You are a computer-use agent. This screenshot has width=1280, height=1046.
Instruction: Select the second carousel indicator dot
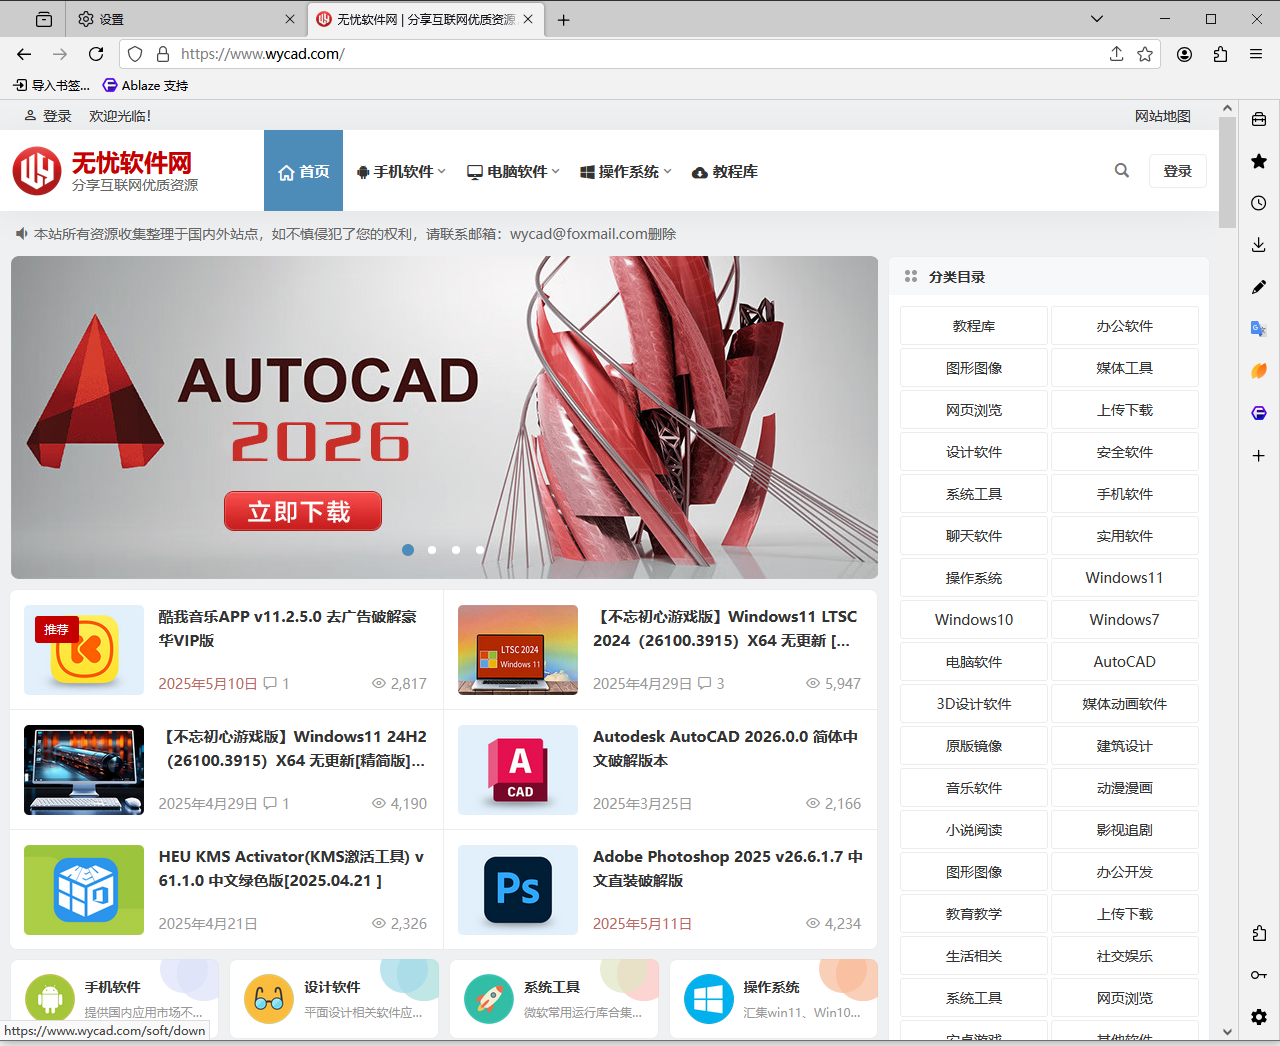[432, 549]
